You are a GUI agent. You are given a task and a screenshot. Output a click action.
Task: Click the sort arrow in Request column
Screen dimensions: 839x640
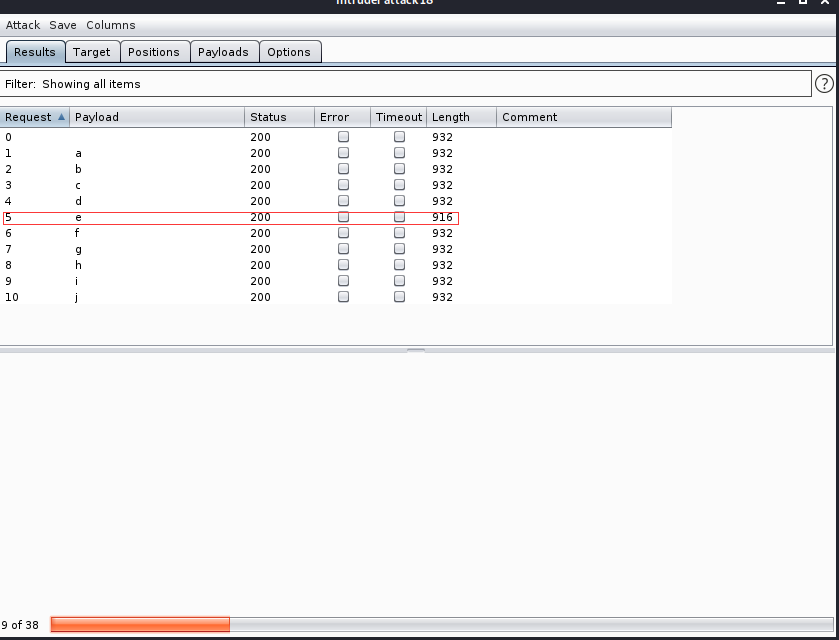click(x=62, y=117)
